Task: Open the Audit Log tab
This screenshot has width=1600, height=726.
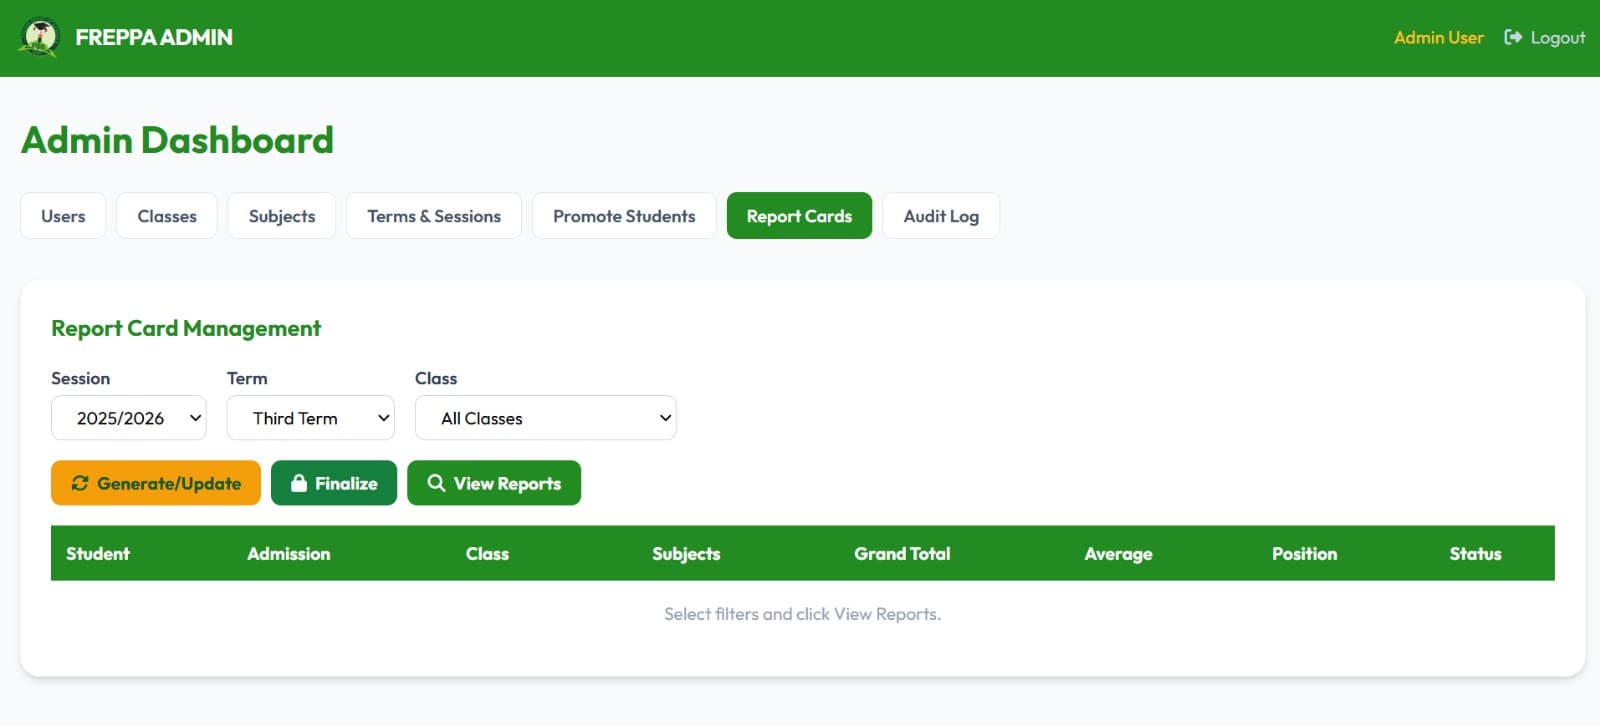Action: click(941, 216)
